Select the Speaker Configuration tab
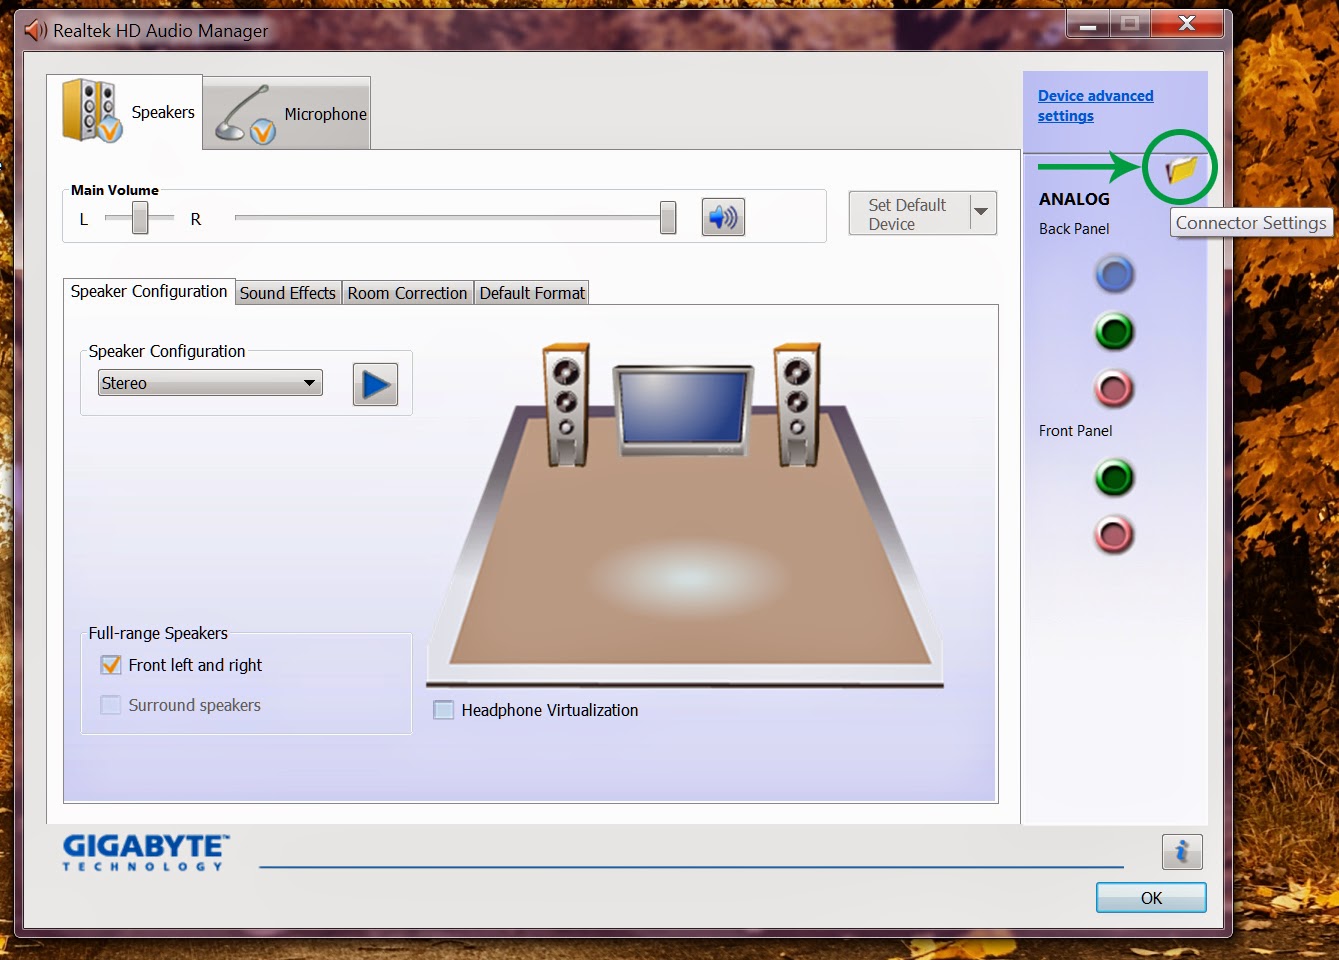1339x960 pixels. pyautogui.click(x=149, y=291)
